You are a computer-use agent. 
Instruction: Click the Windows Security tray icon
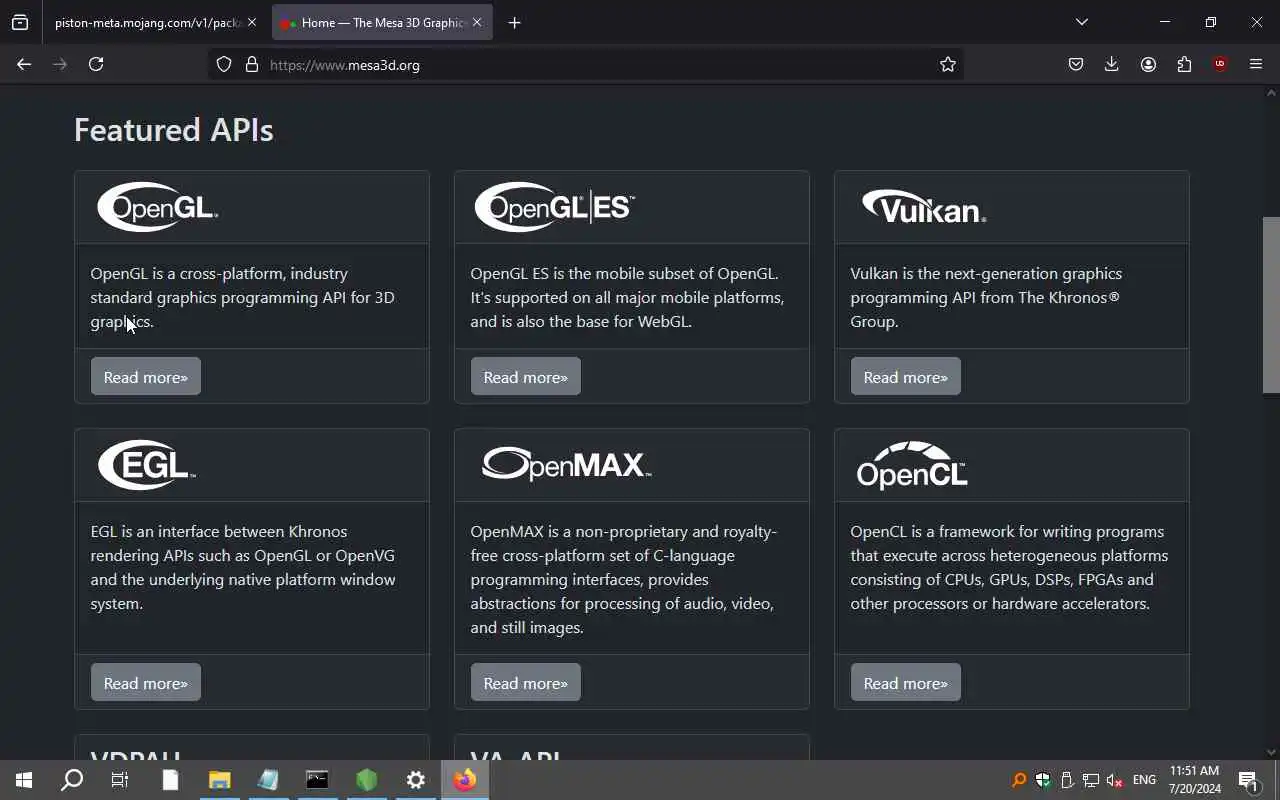point(1043,780)
